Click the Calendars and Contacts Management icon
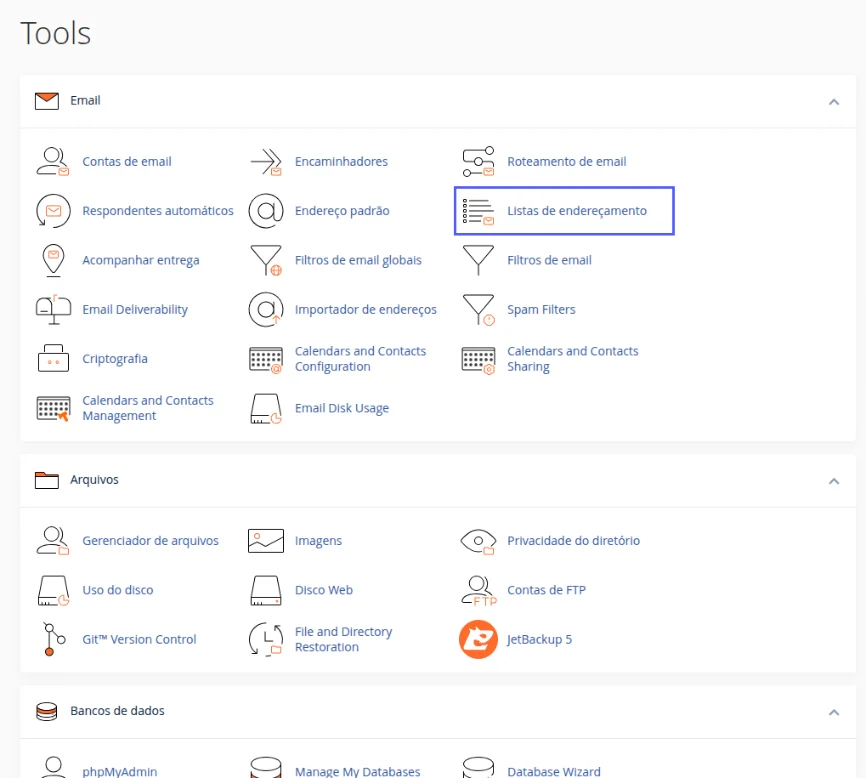 (53, 409)
